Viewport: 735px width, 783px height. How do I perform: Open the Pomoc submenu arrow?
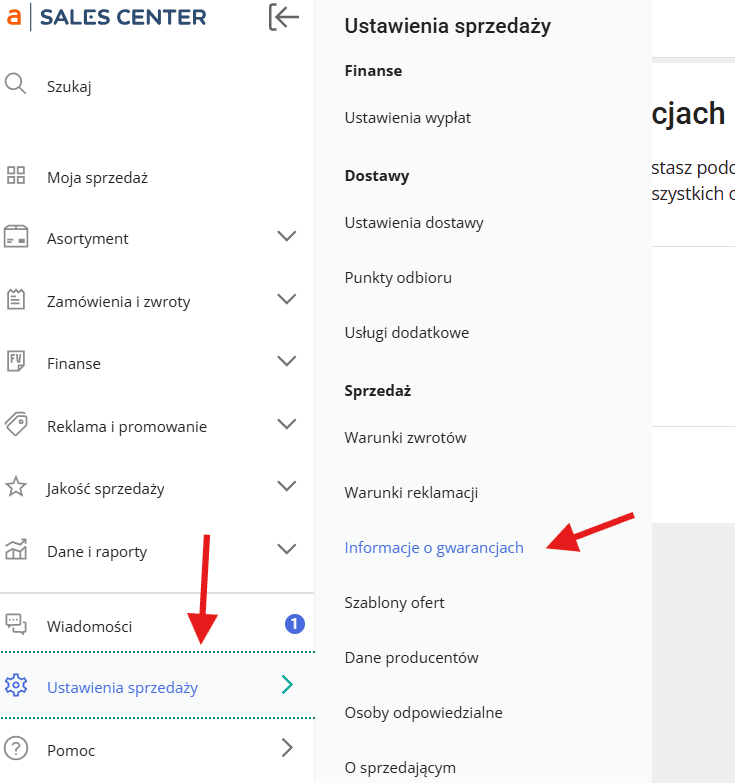(287, 748)
